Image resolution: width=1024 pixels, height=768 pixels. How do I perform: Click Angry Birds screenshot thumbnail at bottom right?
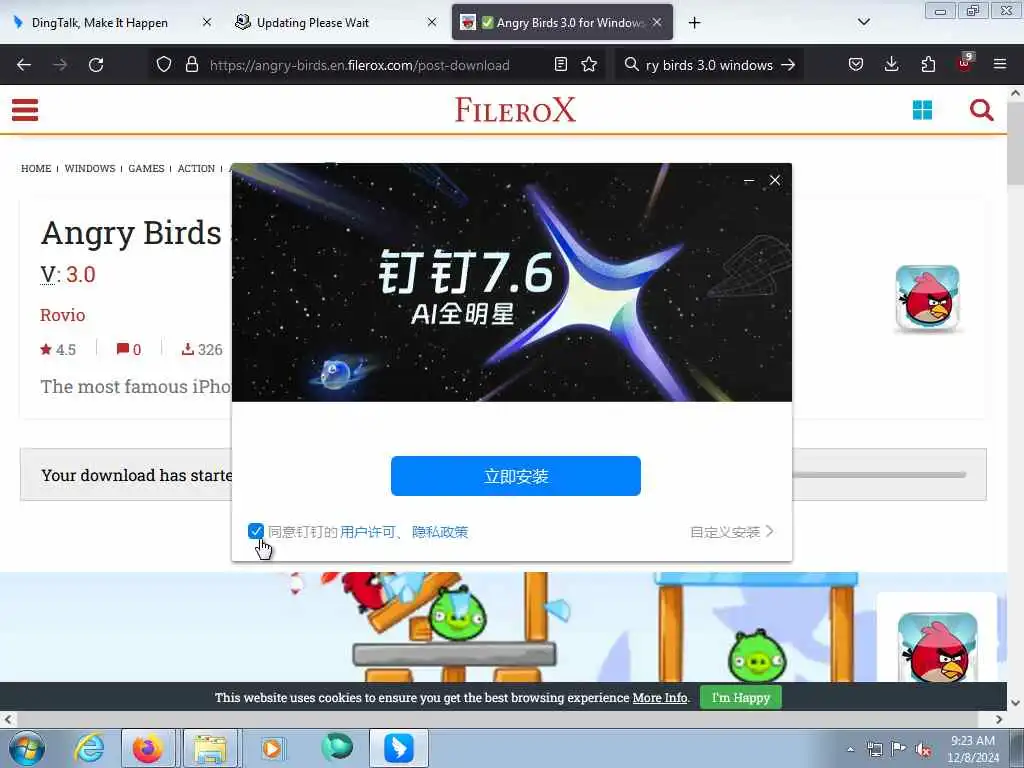click(937, 647)
